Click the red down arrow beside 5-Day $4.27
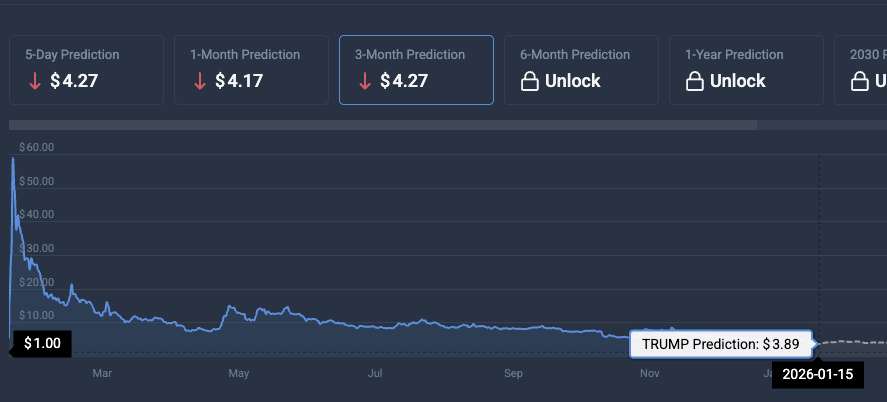Image resolution: width=887 pixels, height=402 pixels. coord(35,82)
